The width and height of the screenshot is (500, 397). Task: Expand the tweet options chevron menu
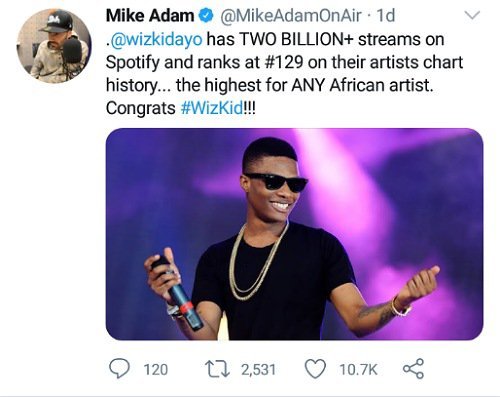click(x=472, y=15)
